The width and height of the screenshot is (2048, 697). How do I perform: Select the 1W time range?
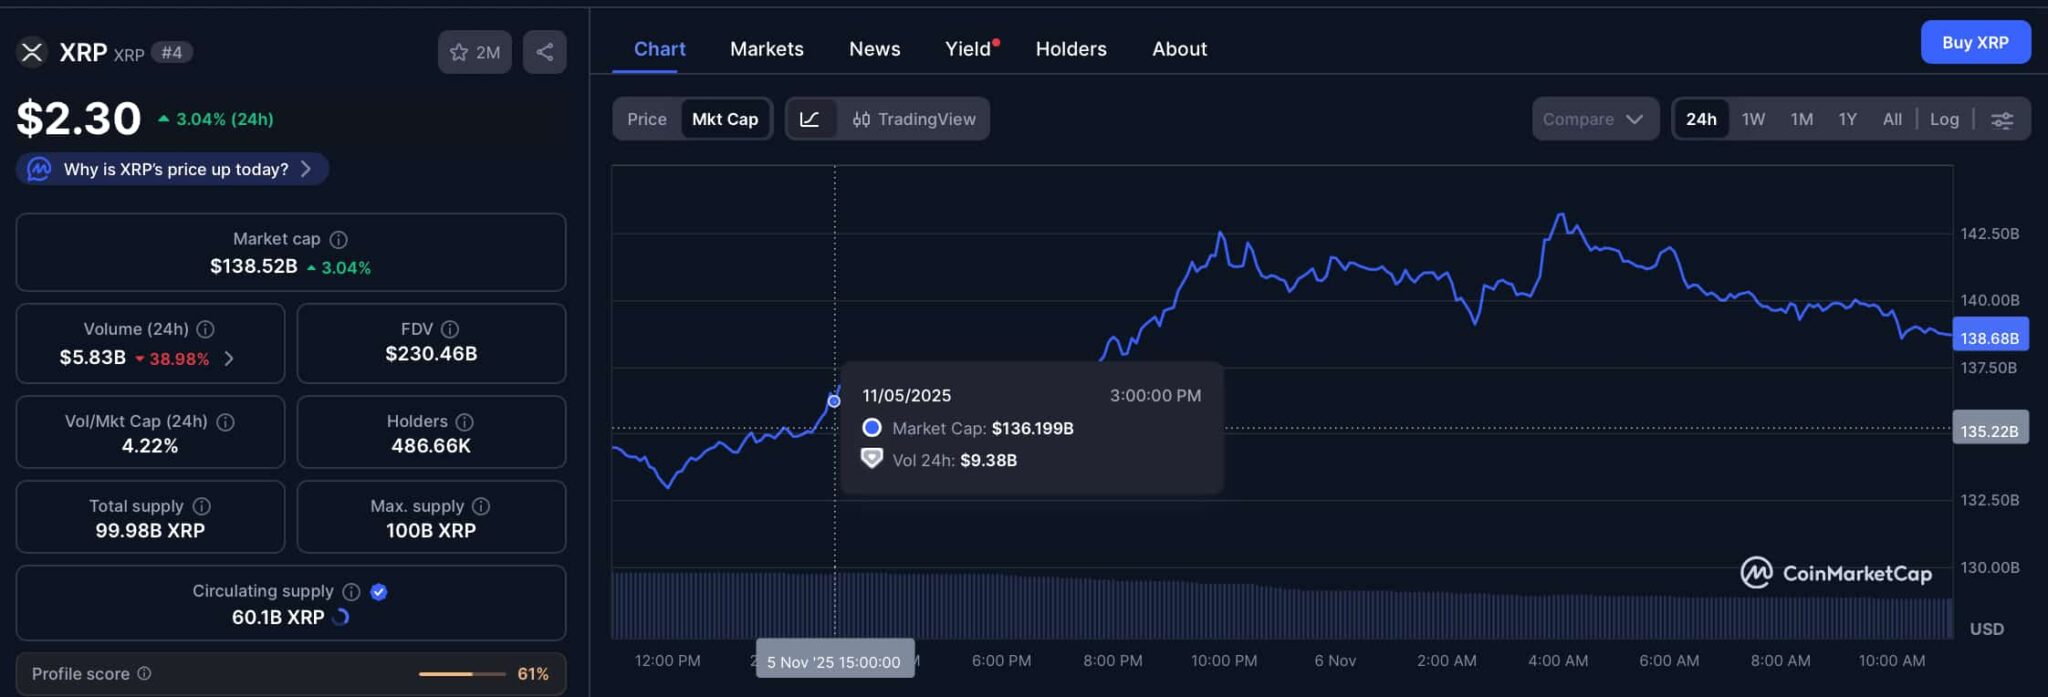pos(1753,119)
